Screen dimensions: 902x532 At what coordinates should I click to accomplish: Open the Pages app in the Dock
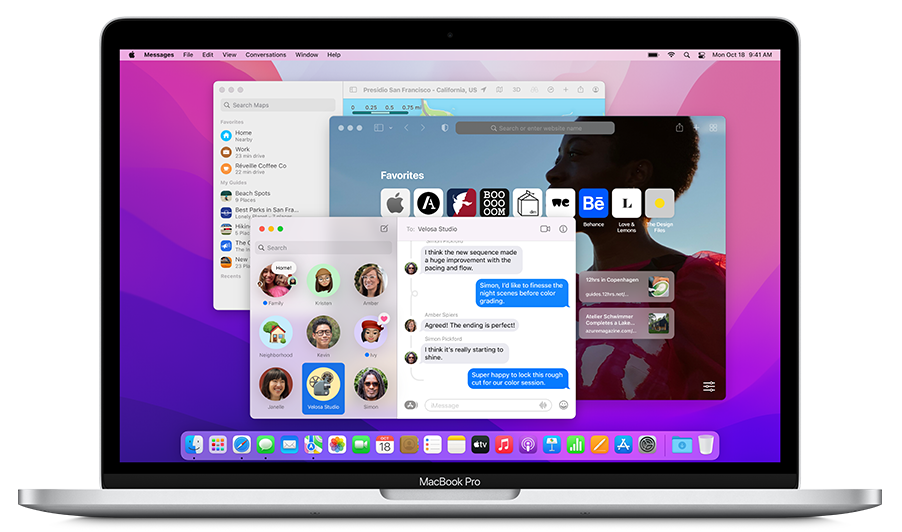pos(599,445)
